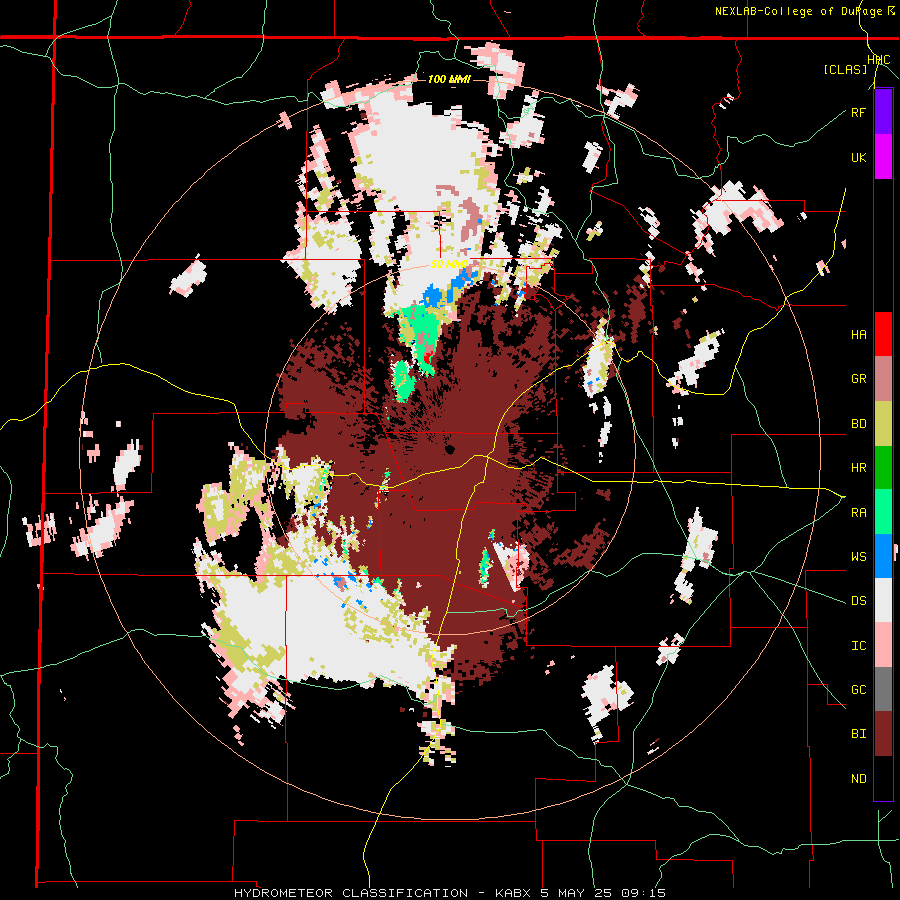Click the UK legend label
Image resolution: width=900 pixels, height=900 pixels.
click(x=858, y=157)
